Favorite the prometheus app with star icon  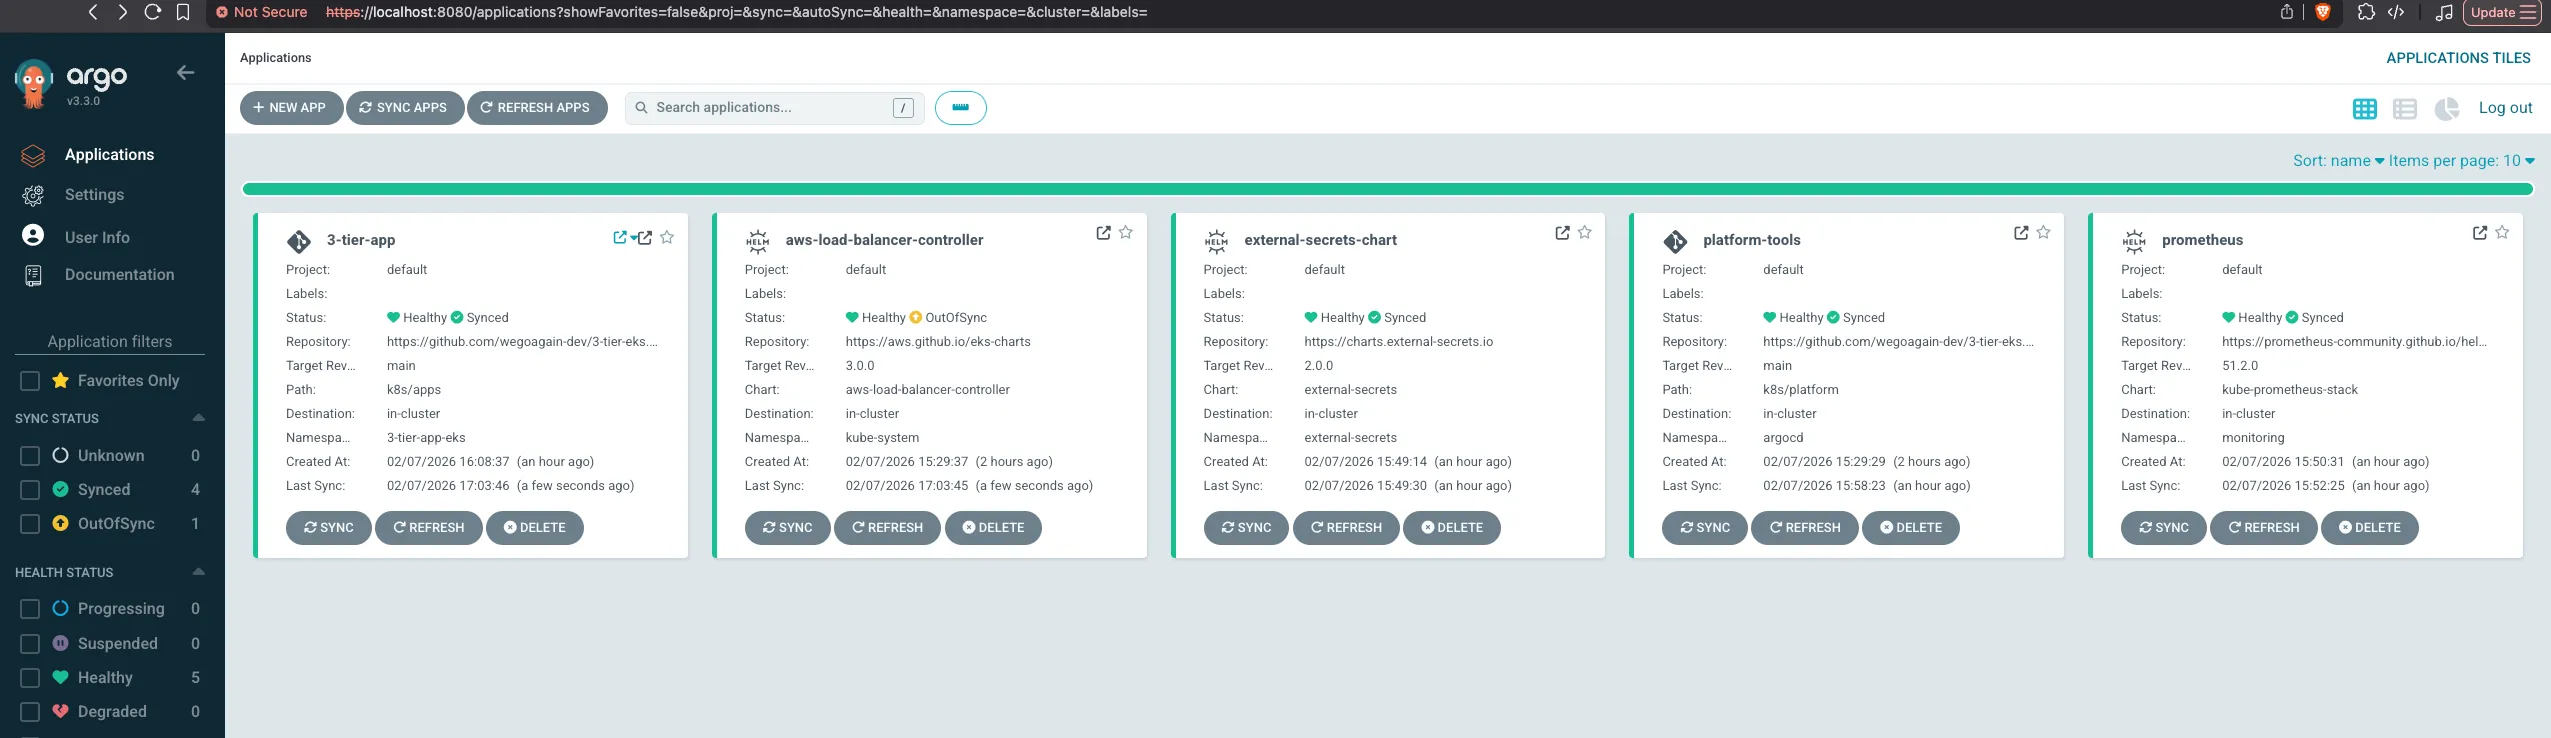[x=2502, y=233]
